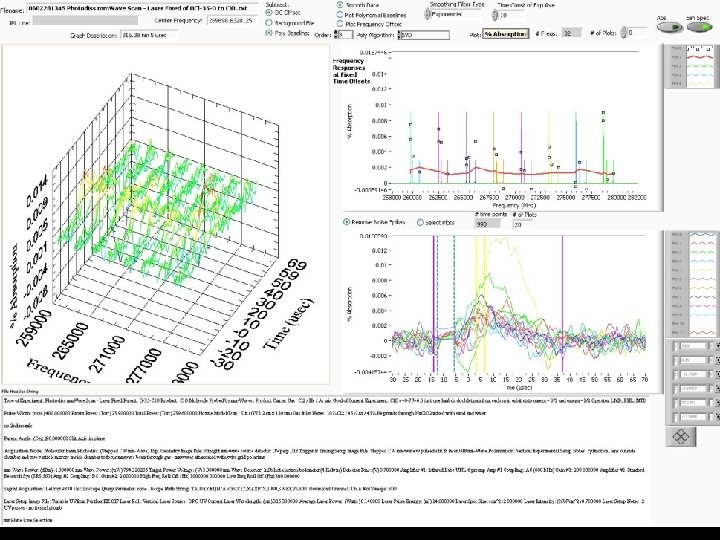This screenshot has height=540, width=720.
Task: Click red Plot 1 swatch in upper legend
Action: tap(700, 57)
